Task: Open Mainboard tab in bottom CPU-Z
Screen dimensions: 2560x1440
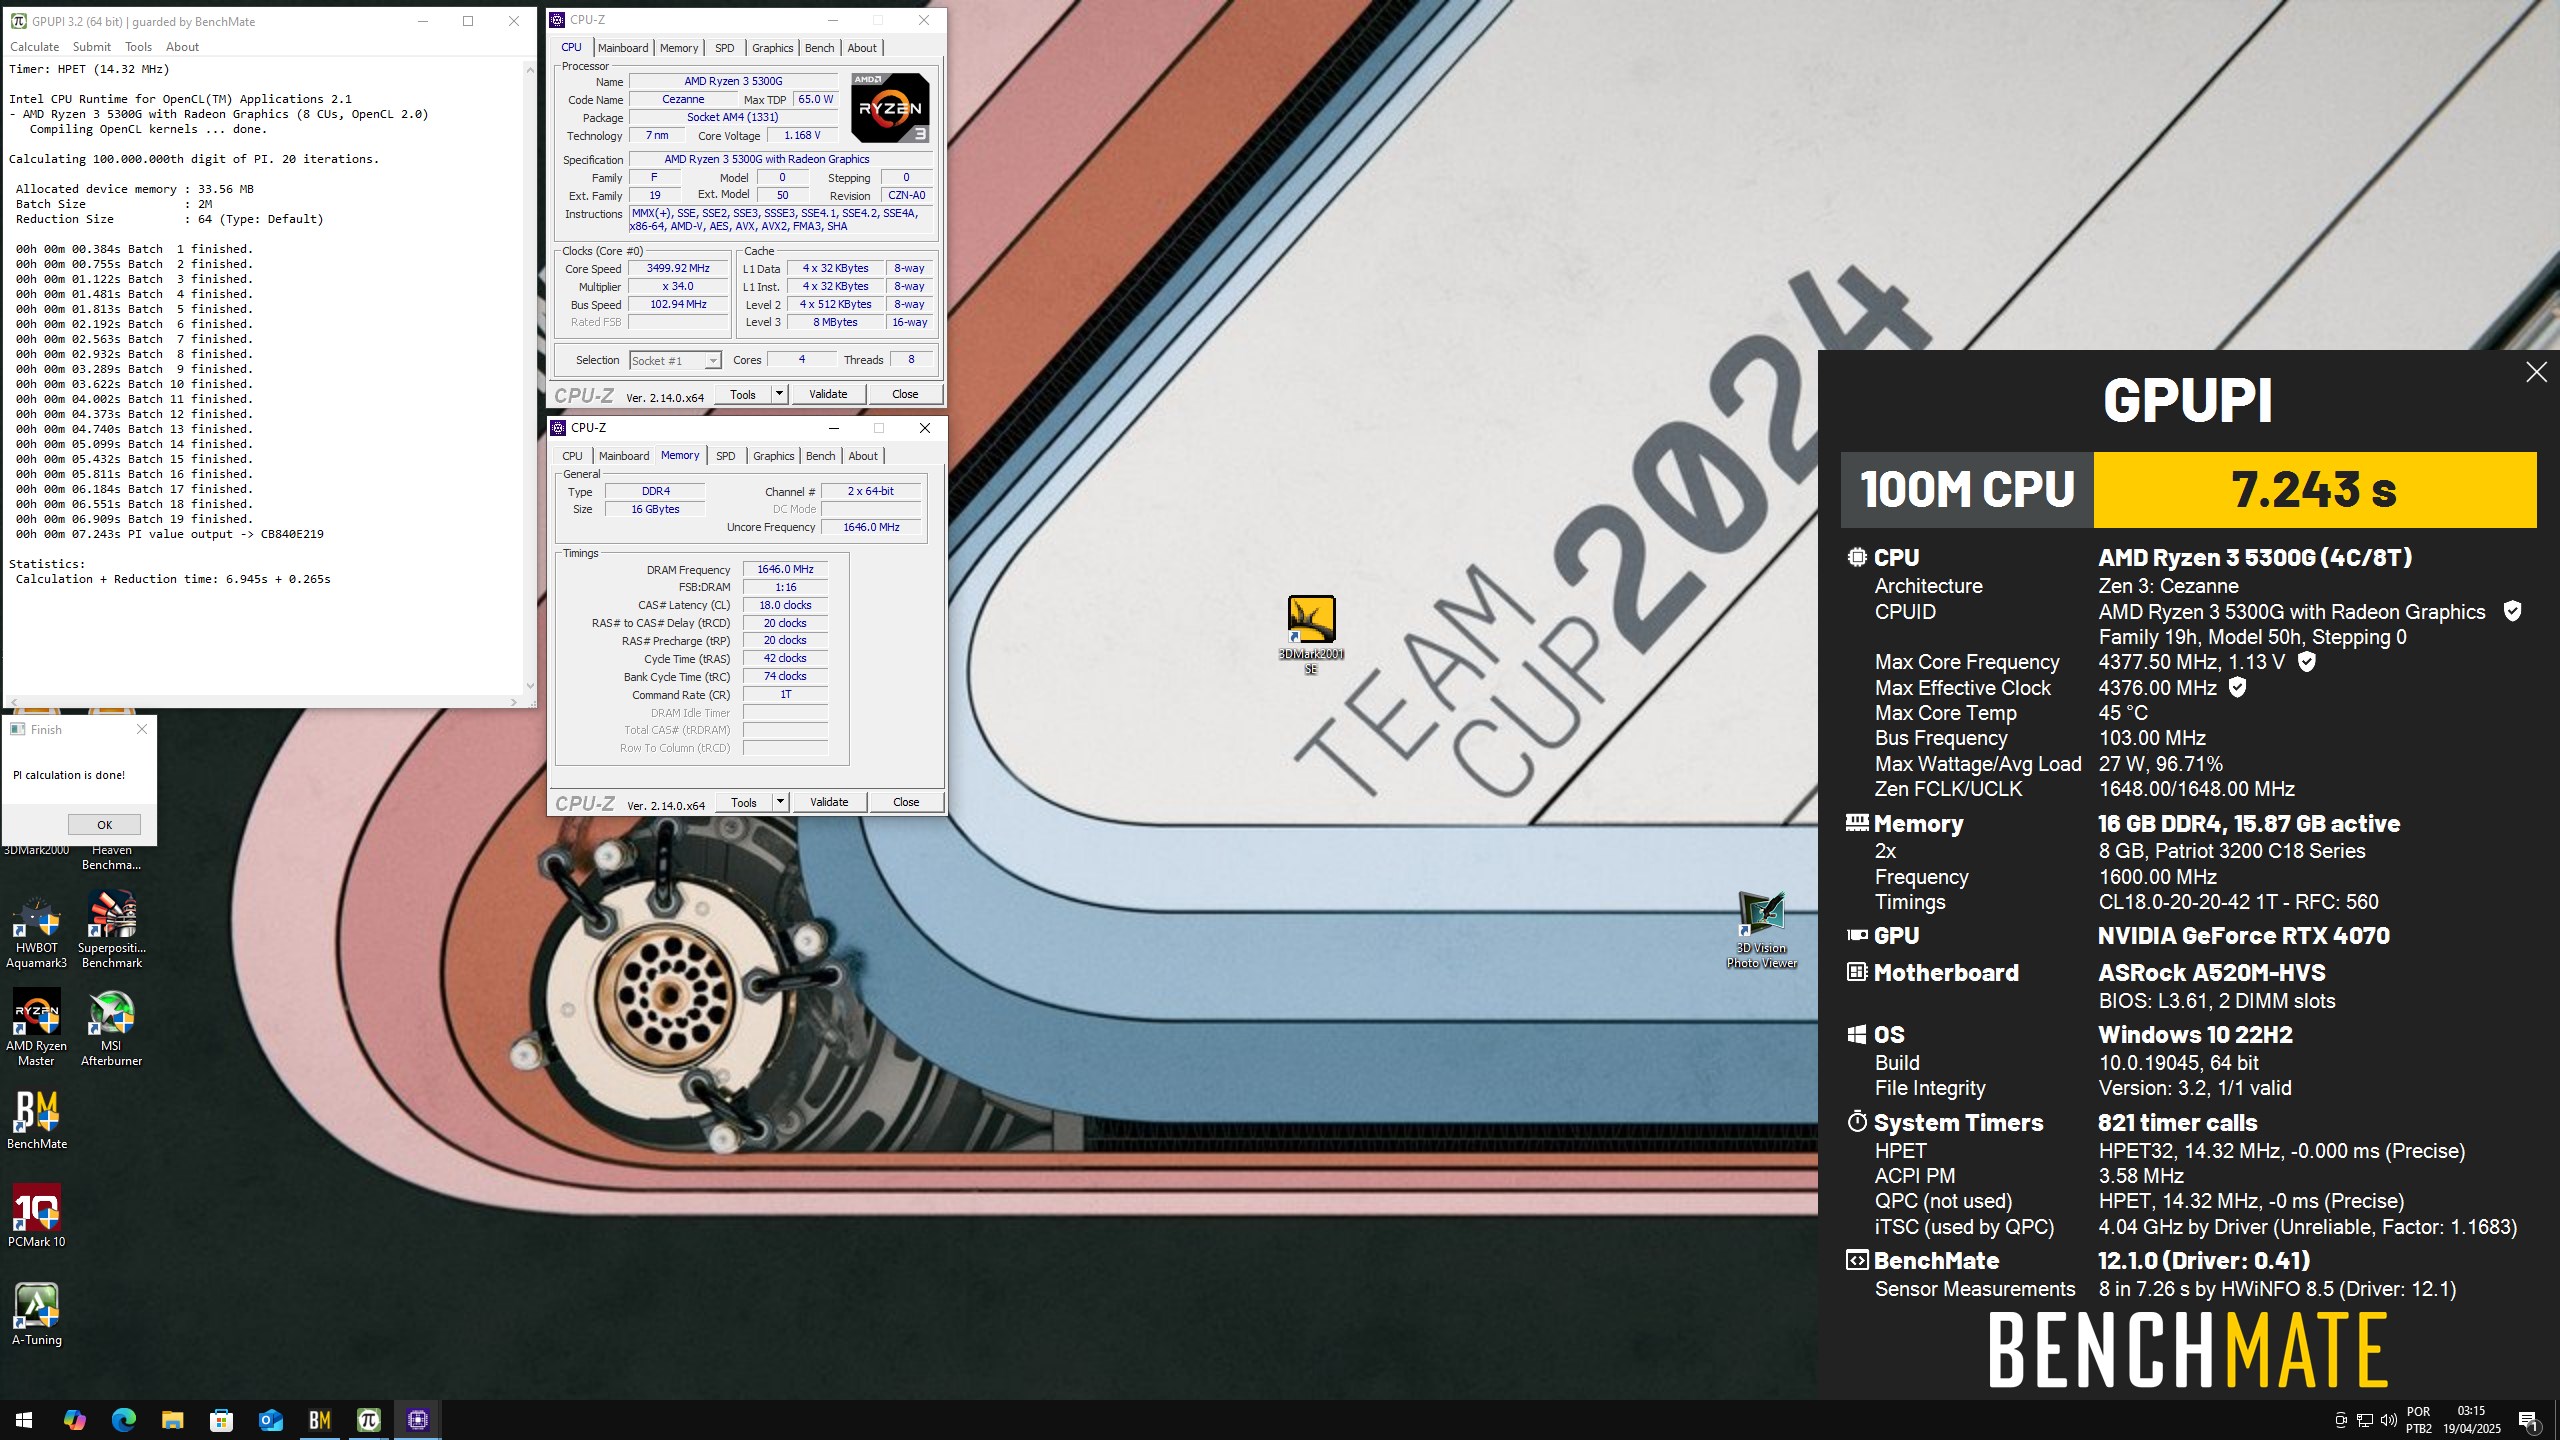Action: [624, 456]
